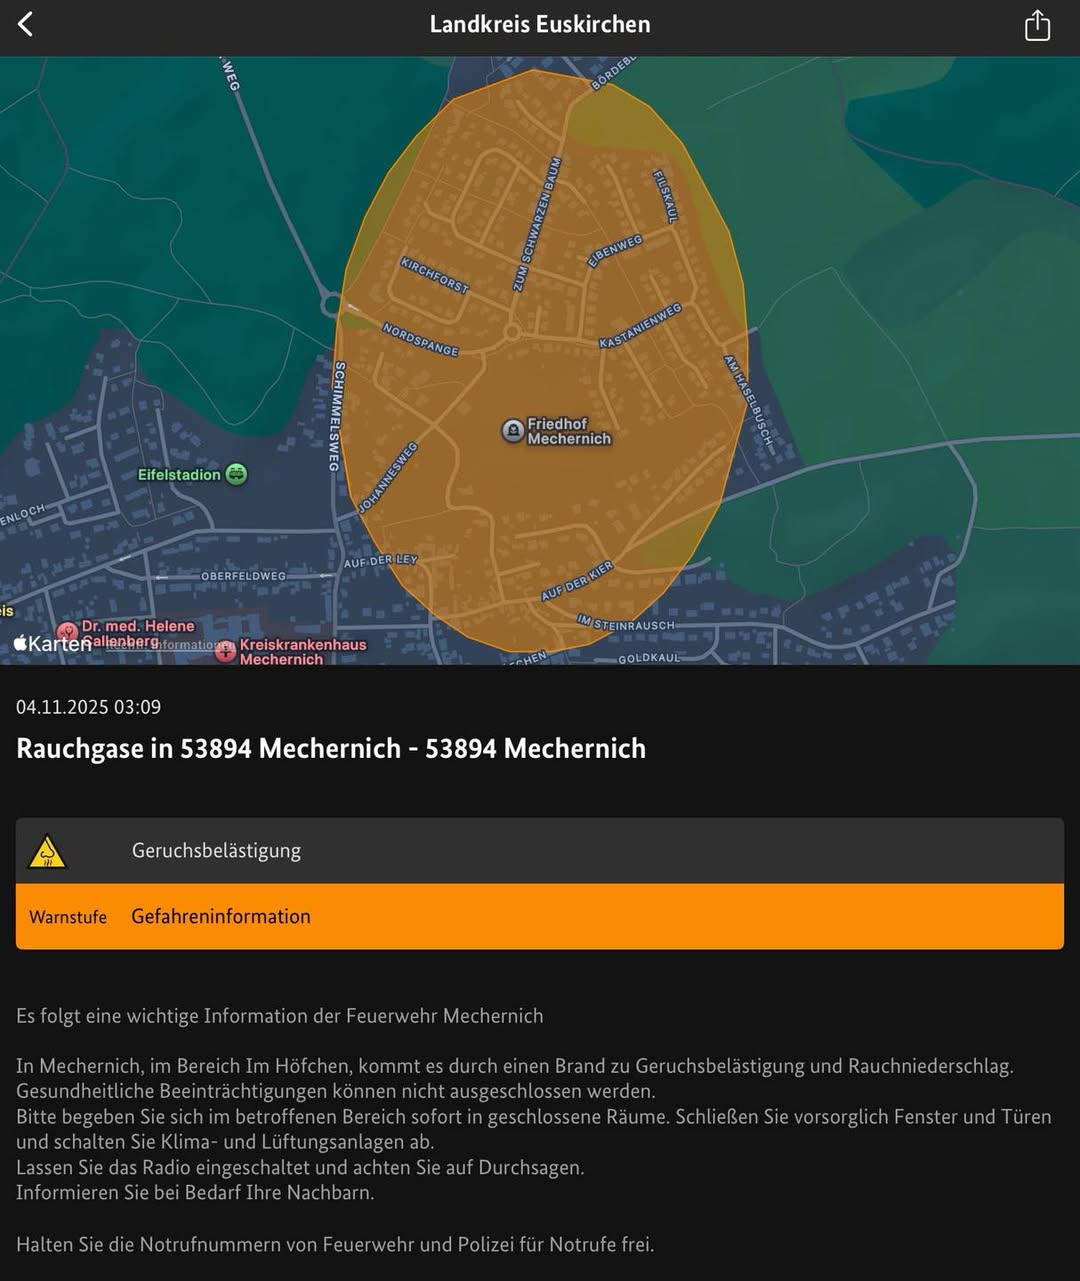Select the Friedhof Mechernich map pin
The width and height of the screenshot is (1080, 1281).
(513, 431)
